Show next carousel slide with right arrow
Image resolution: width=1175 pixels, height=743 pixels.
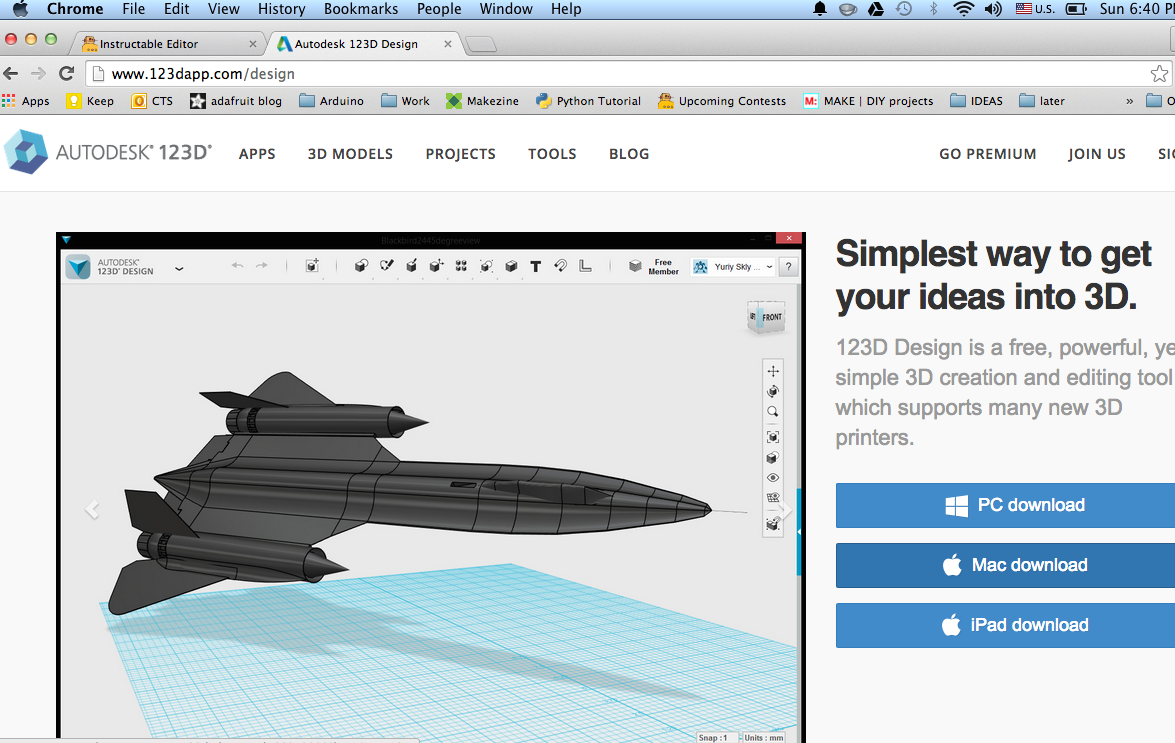click(x=785, y=510)
